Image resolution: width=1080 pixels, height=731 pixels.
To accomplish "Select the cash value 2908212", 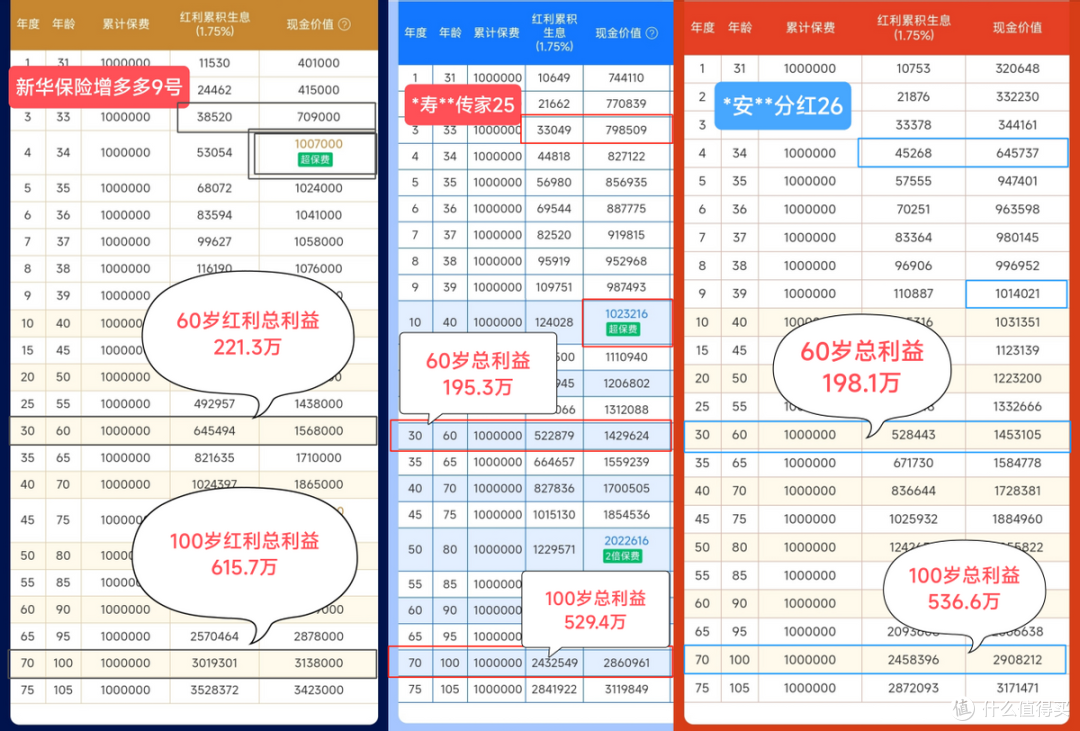I will pos(1017,660).
